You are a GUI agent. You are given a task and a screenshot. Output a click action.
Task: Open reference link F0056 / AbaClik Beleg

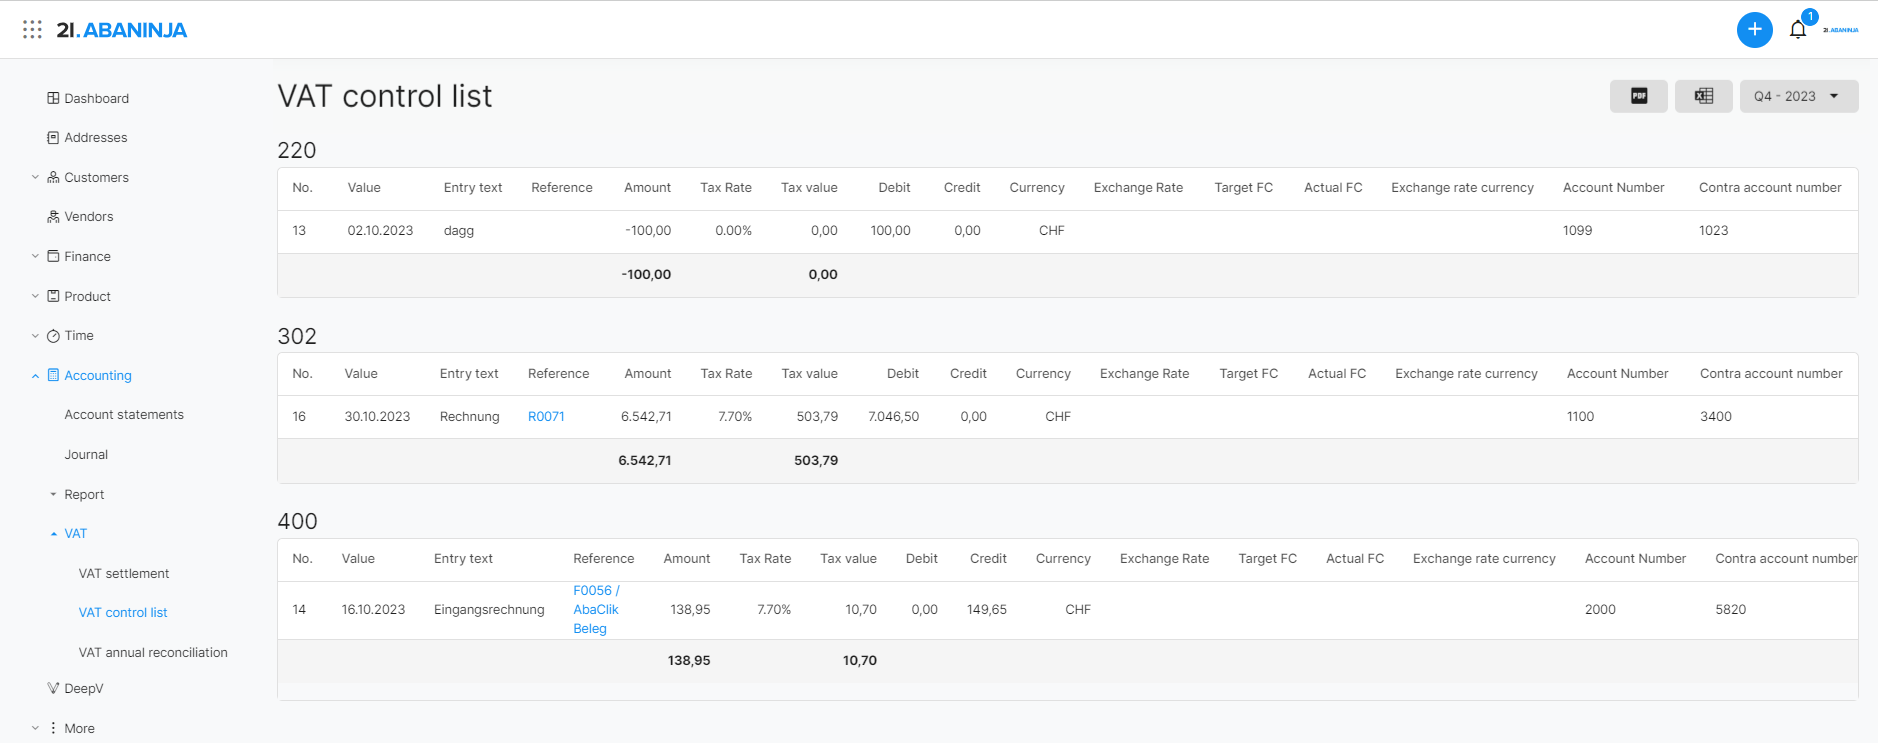[x=596, y=609]
